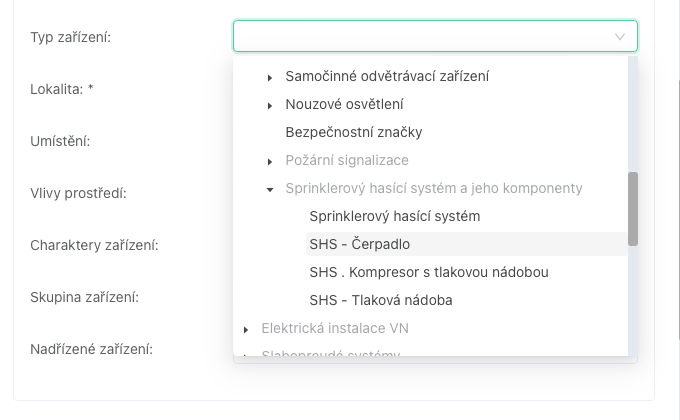Collapse Sprinklerový hasící systém a jeho komponenty arrow
680x420 pixels.
tap(270, 189)
